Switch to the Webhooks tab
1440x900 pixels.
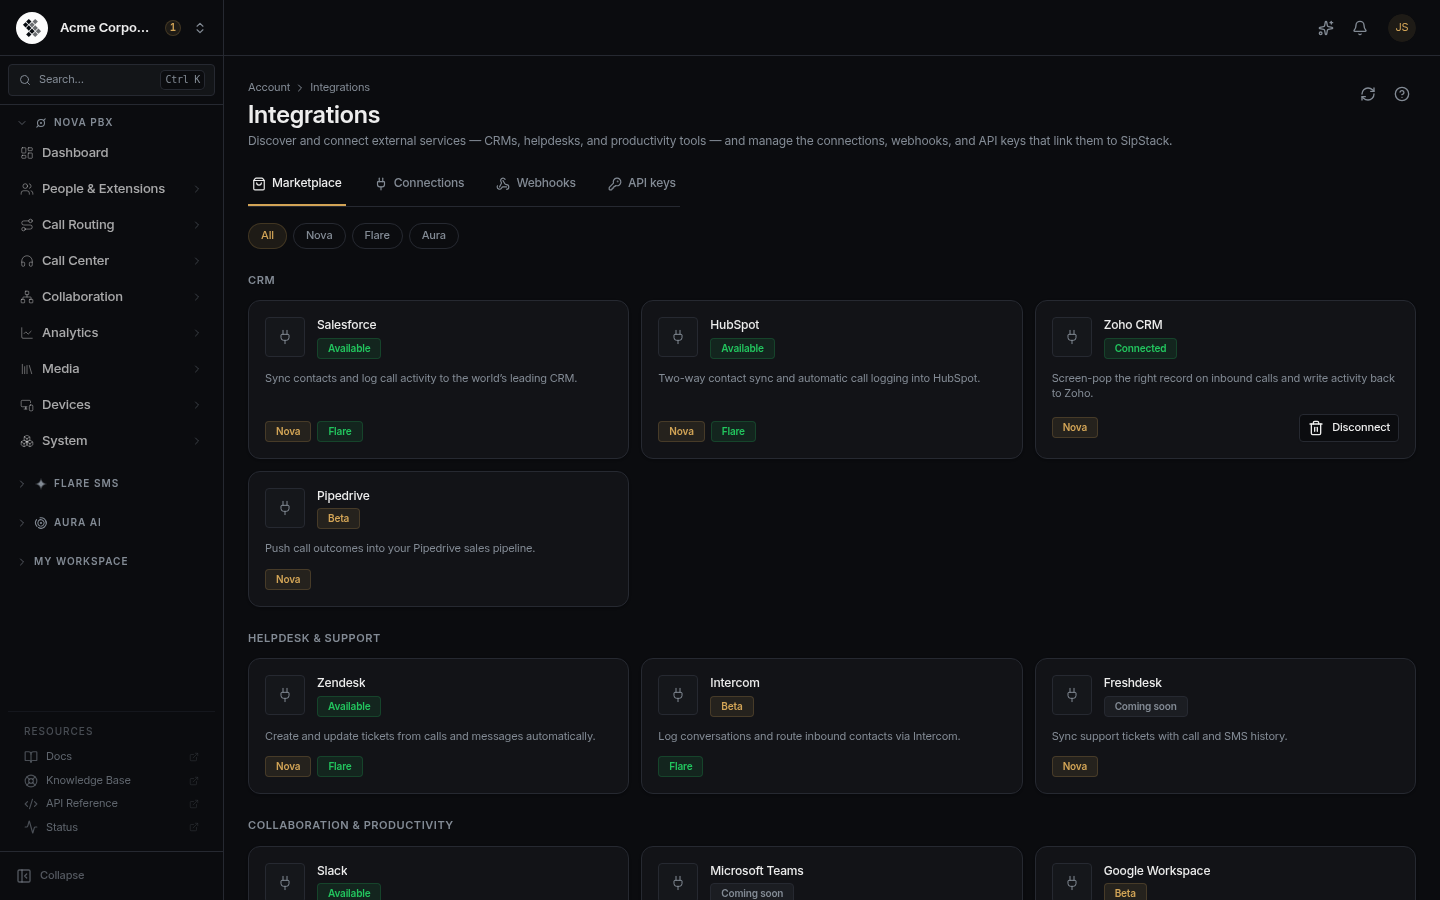pyautogui.click(x=536, y=184)
